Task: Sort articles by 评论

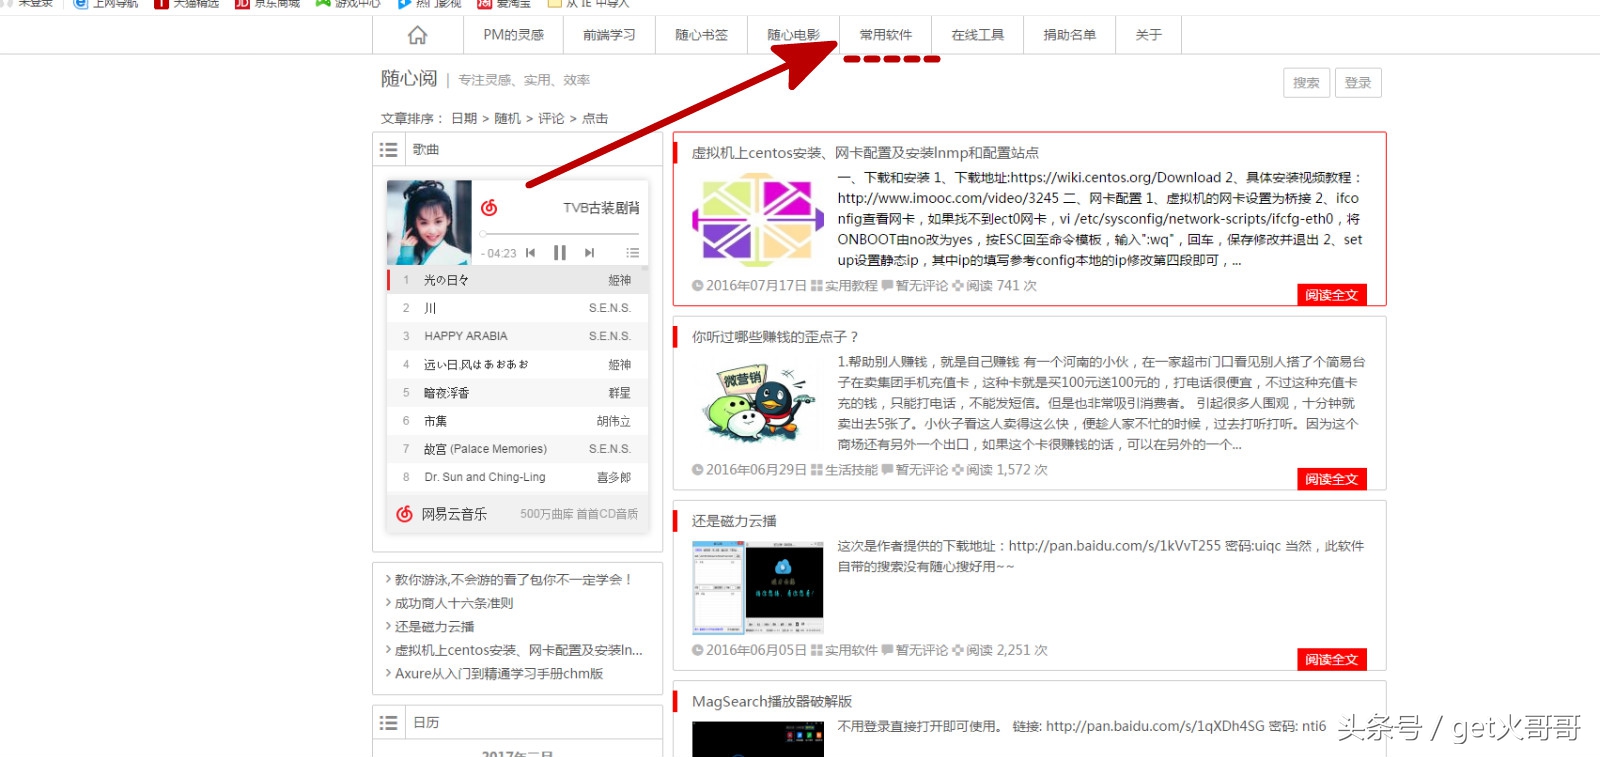Action: point(551,118)
